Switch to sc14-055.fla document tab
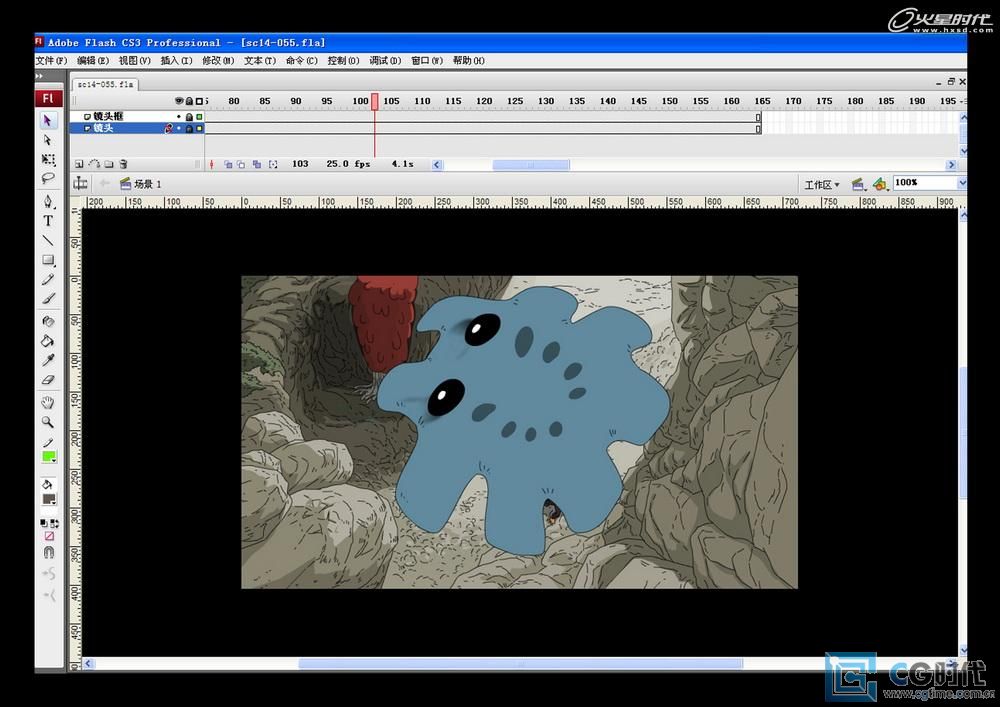Screen dimensions: 1000x707 pos(105,84)
